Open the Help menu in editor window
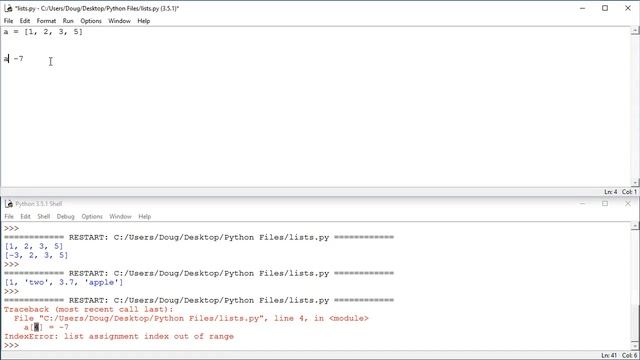 (143, 21)
